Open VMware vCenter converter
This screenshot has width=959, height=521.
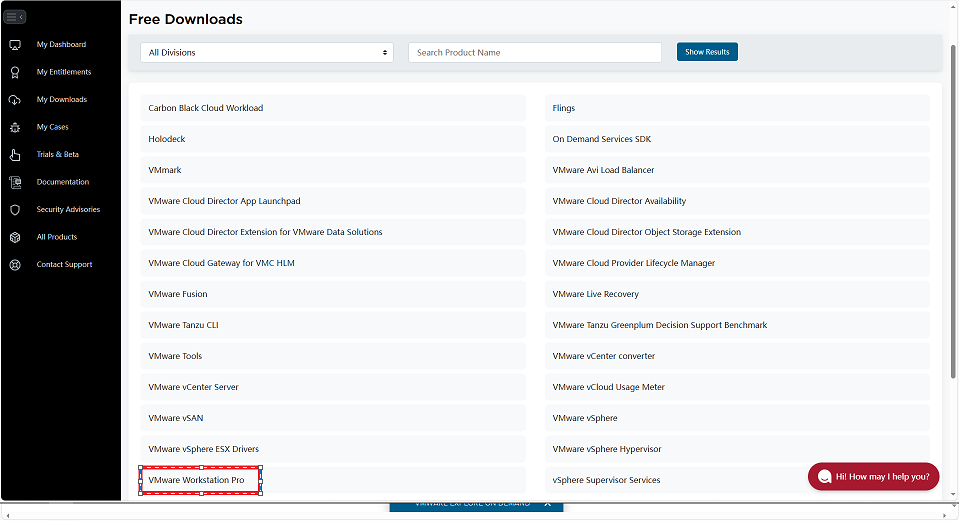pyautogui.click(x=737, y=356)
